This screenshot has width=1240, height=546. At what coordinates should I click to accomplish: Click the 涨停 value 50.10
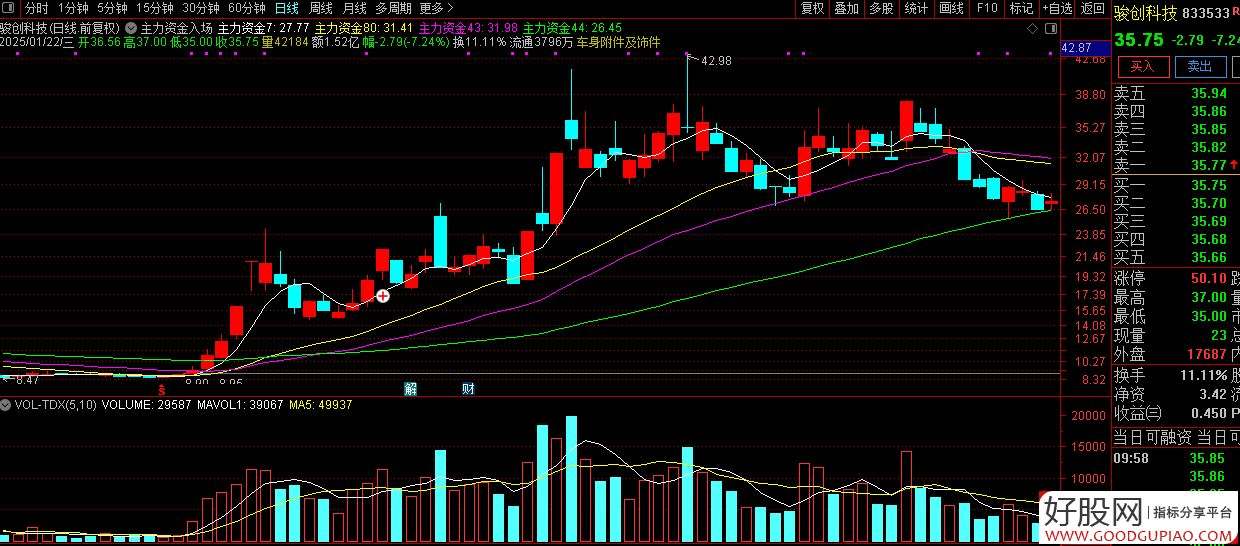click(x=1208, y=278)
